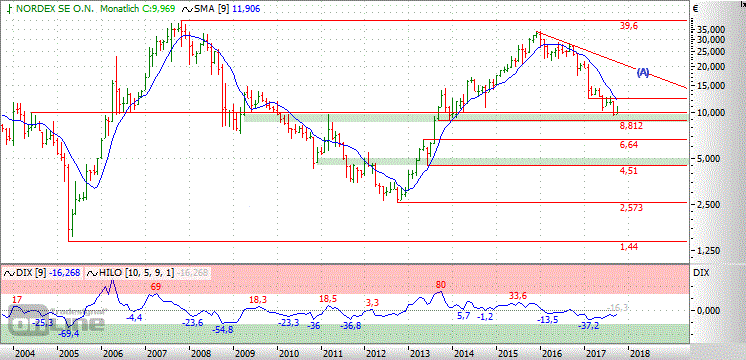This screenshot has height=360, width=746.
Task: Click the DIX value 33,6
Action: (x=518, y=296)
